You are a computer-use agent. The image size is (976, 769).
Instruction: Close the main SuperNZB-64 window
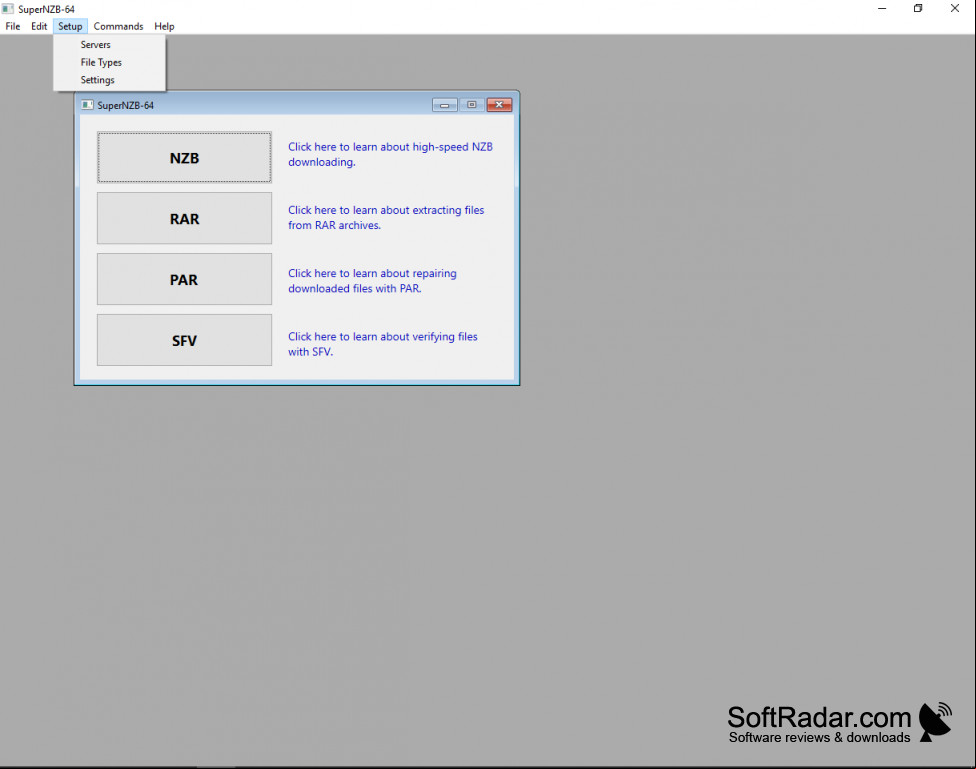click(x=955, y=9)
